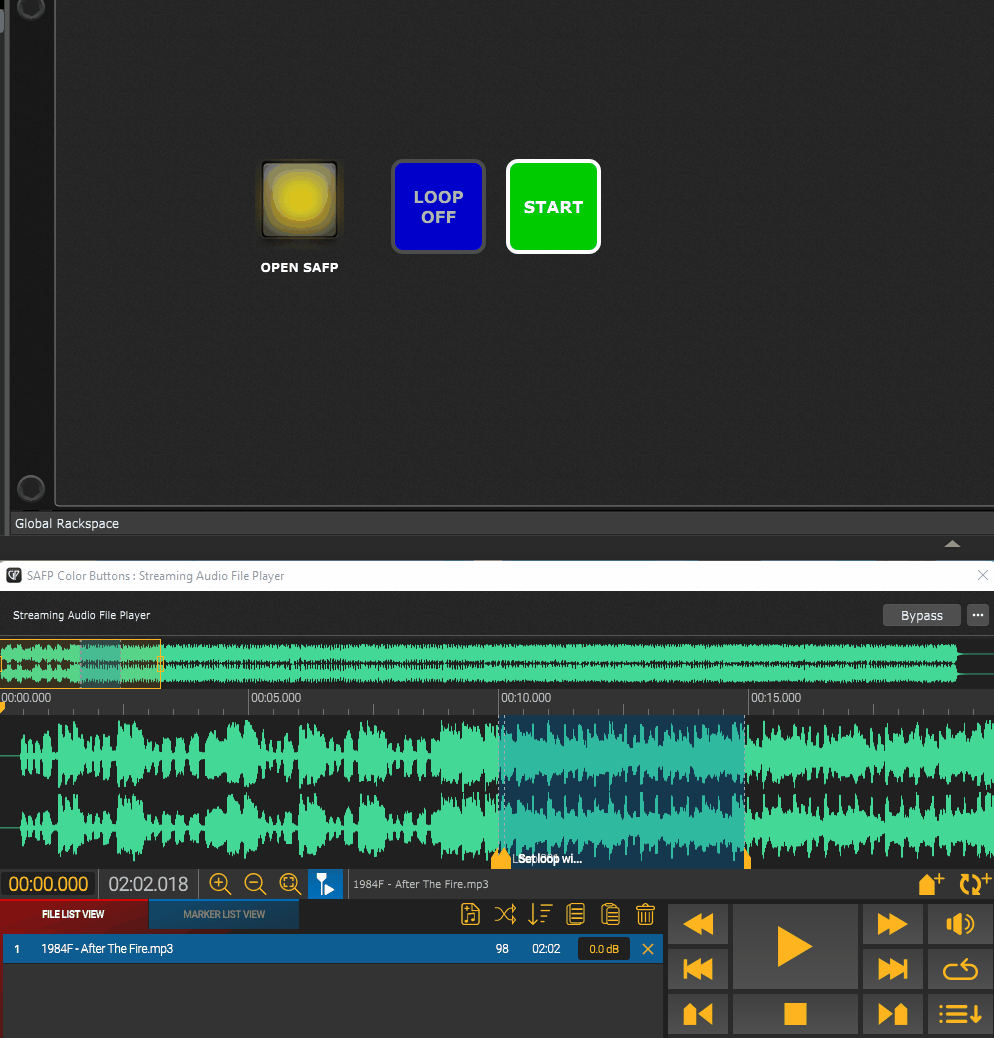Click the zoom-to-fit waveform icon
This screenshot has height=1038, width=994.
[x=289, y=884]
